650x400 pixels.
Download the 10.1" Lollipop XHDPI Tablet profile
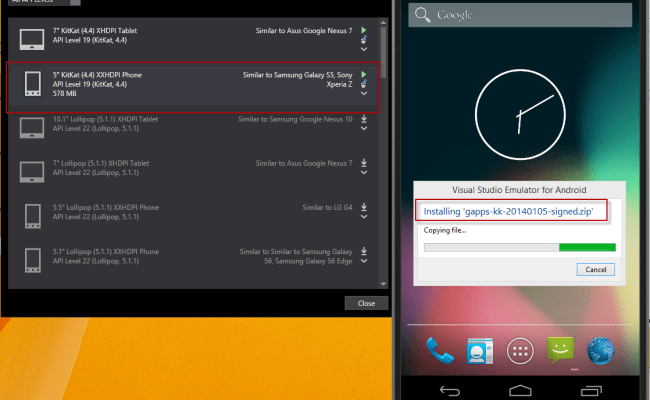click(x=364, y=119)
